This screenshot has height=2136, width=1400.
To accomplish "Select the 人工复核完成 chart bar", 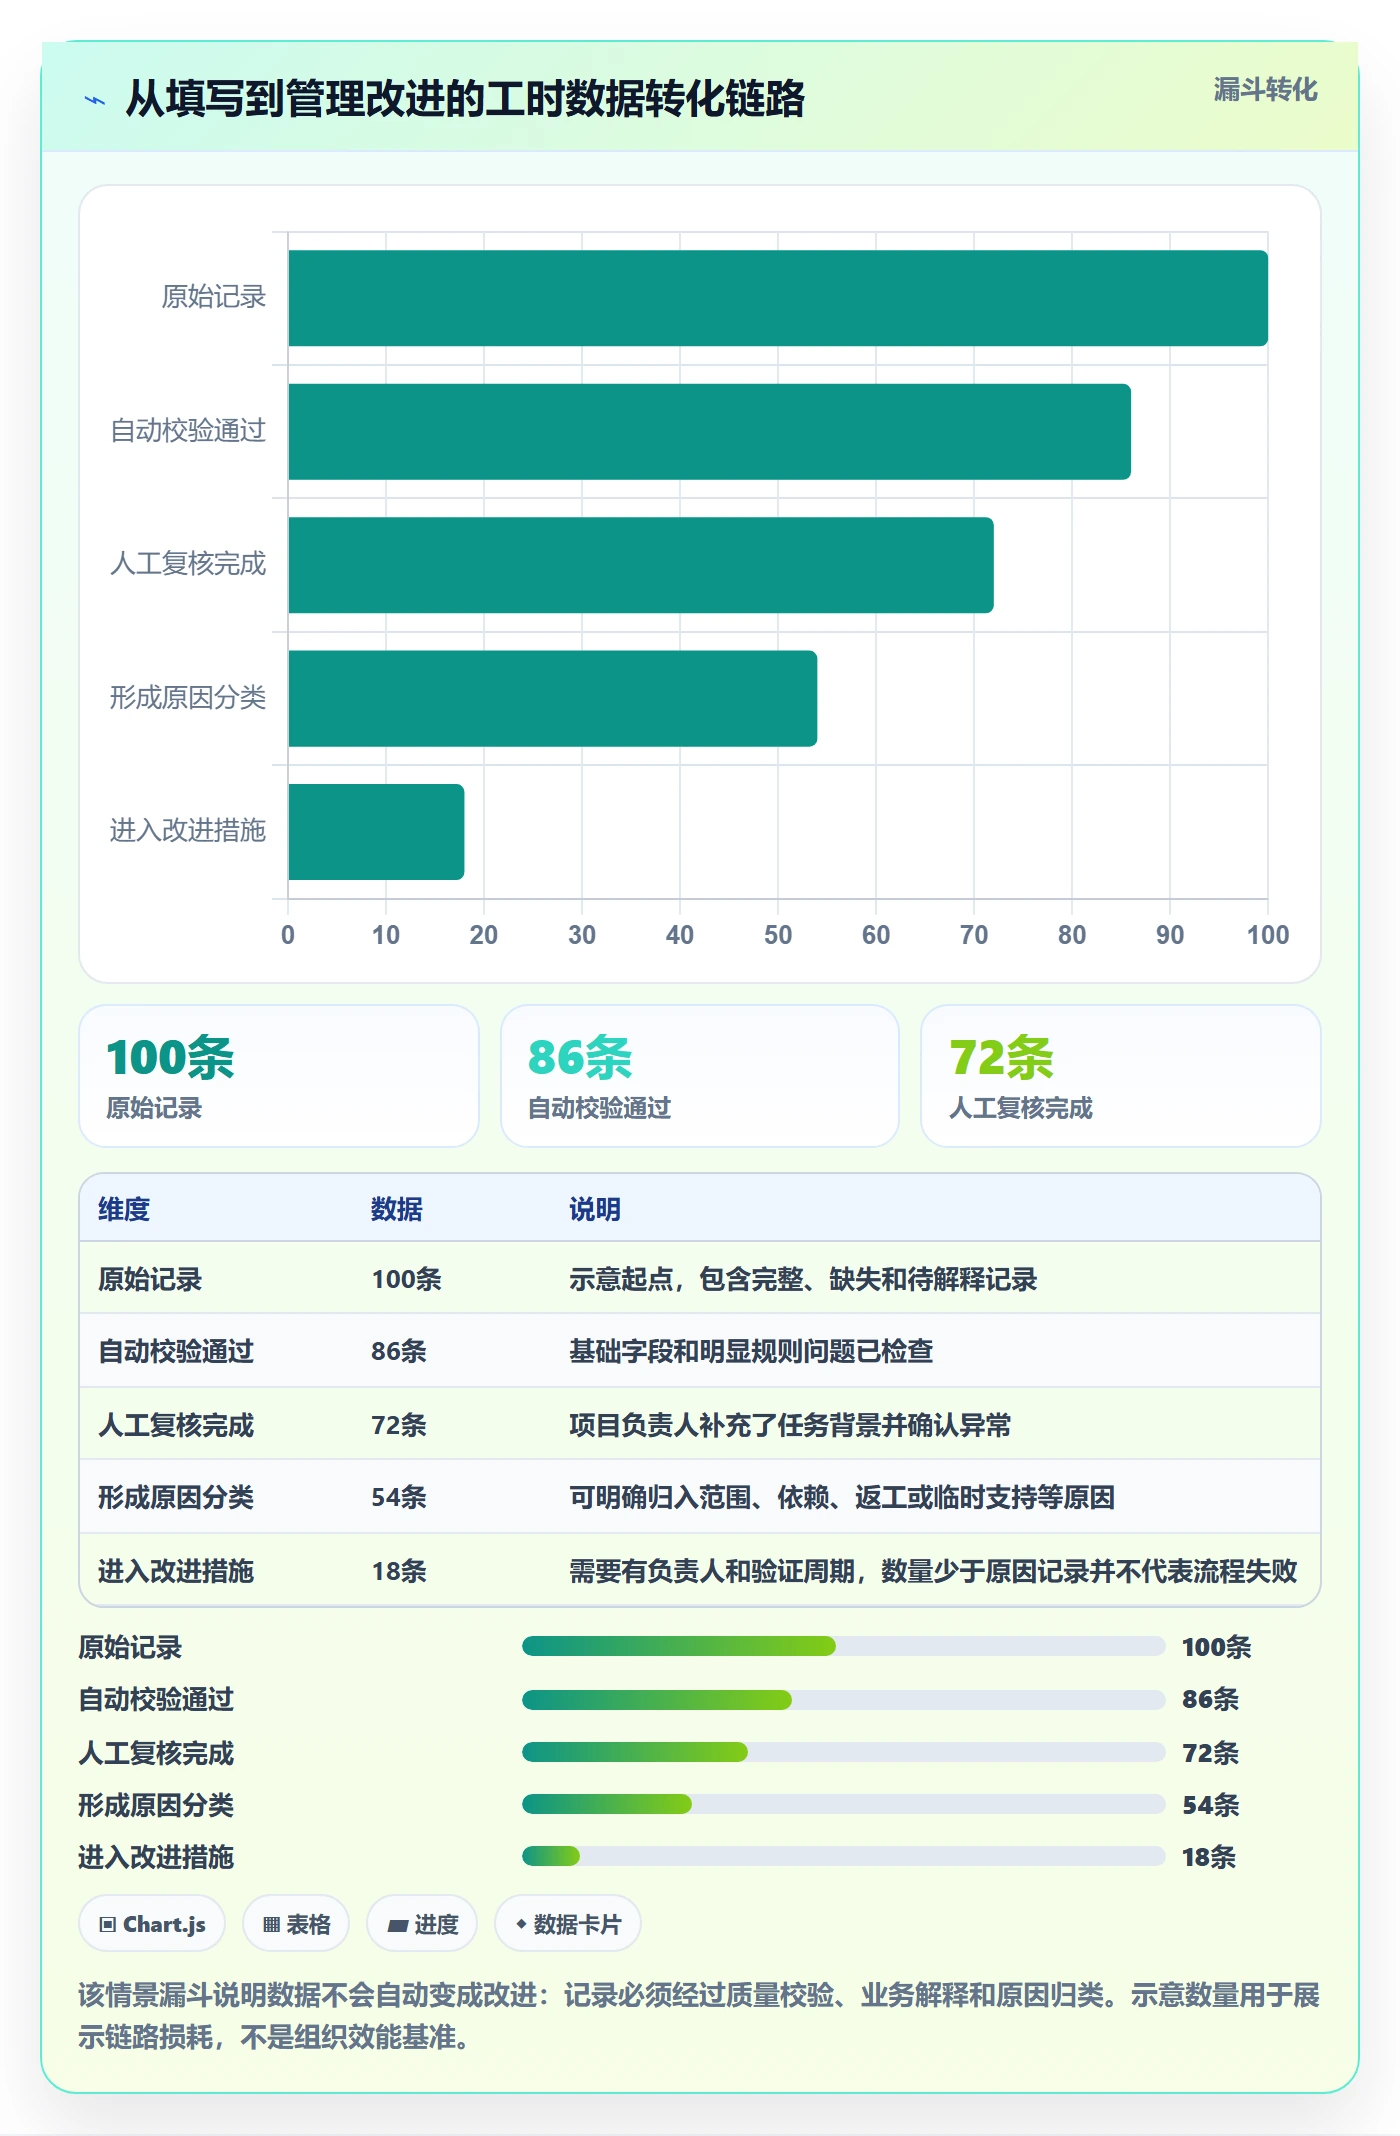I will (x=641, y=565).
